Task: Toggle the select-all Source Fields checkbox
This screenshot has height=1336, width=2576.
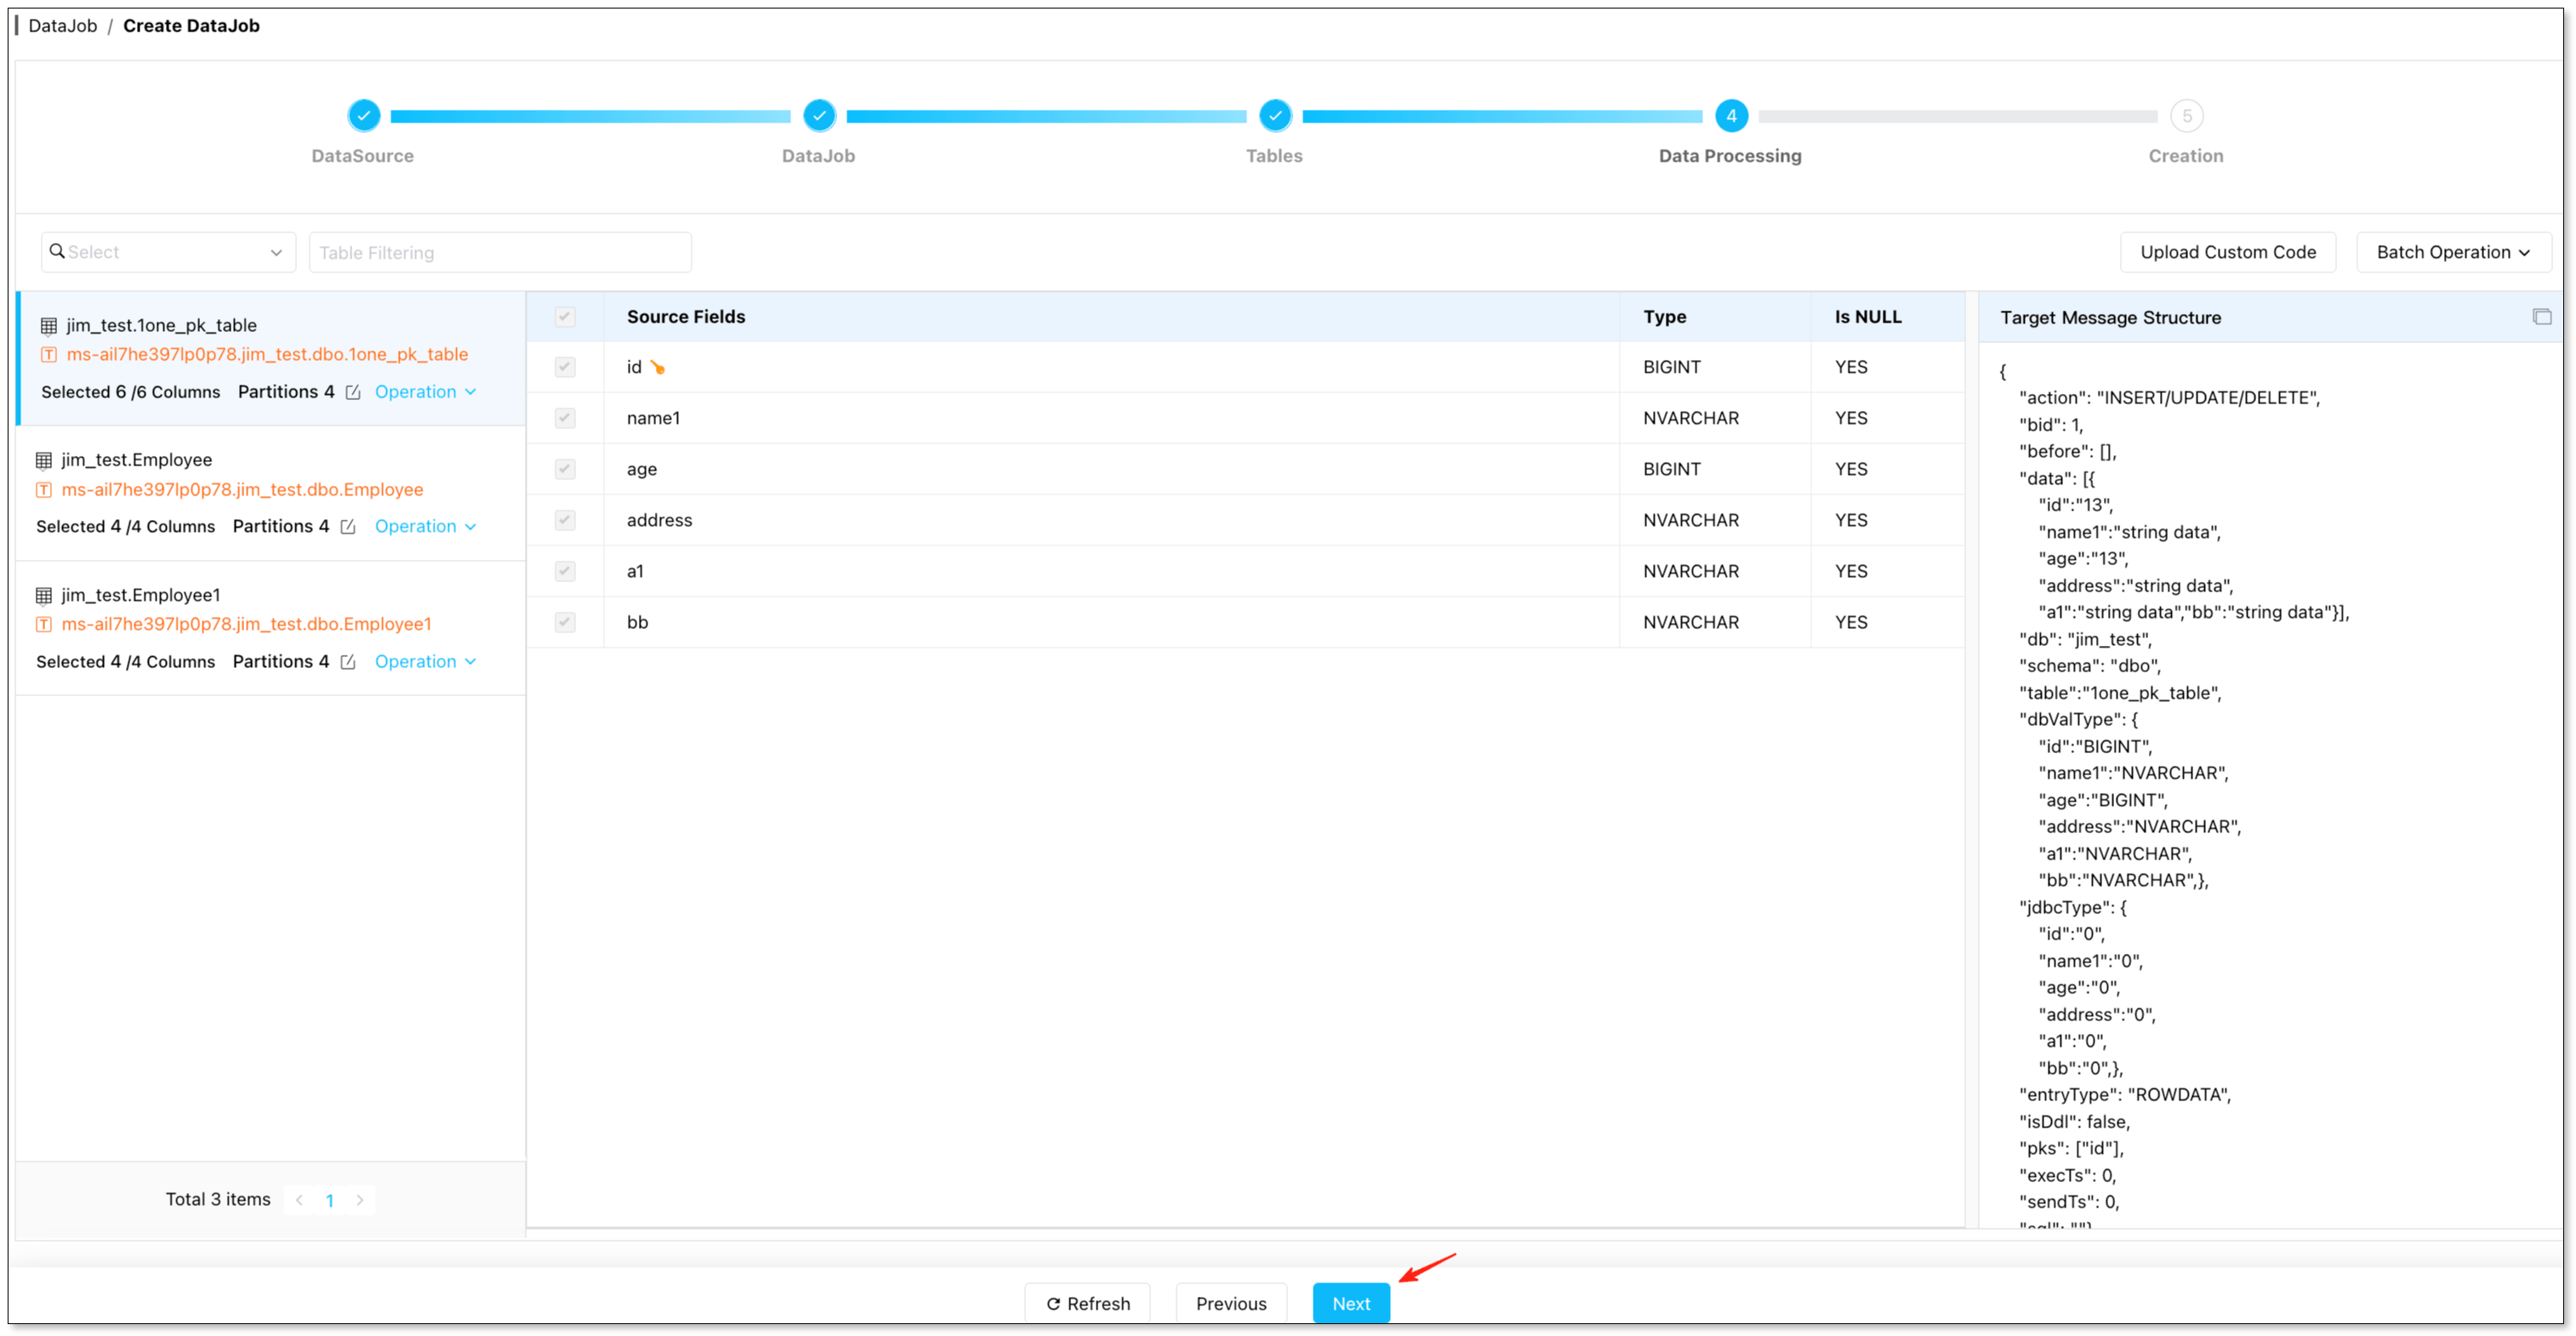Action: [x=565, y=317]
